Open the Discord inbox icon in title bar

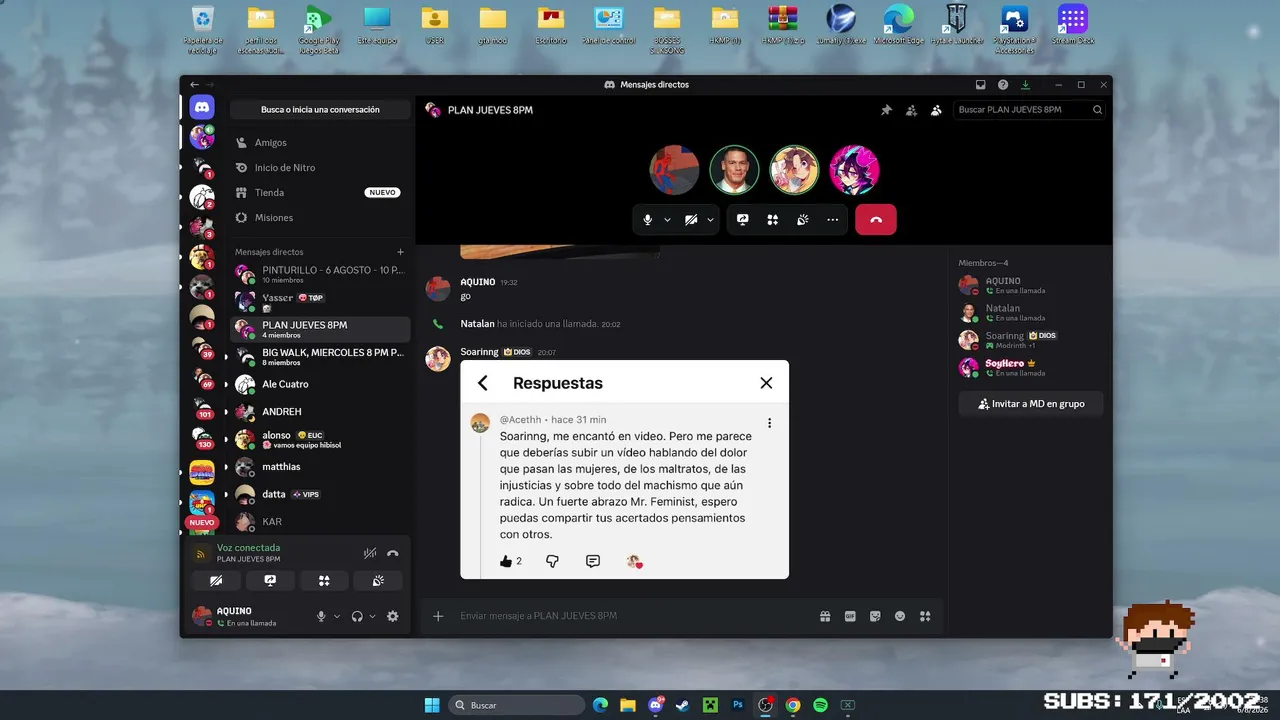(981, 85)
